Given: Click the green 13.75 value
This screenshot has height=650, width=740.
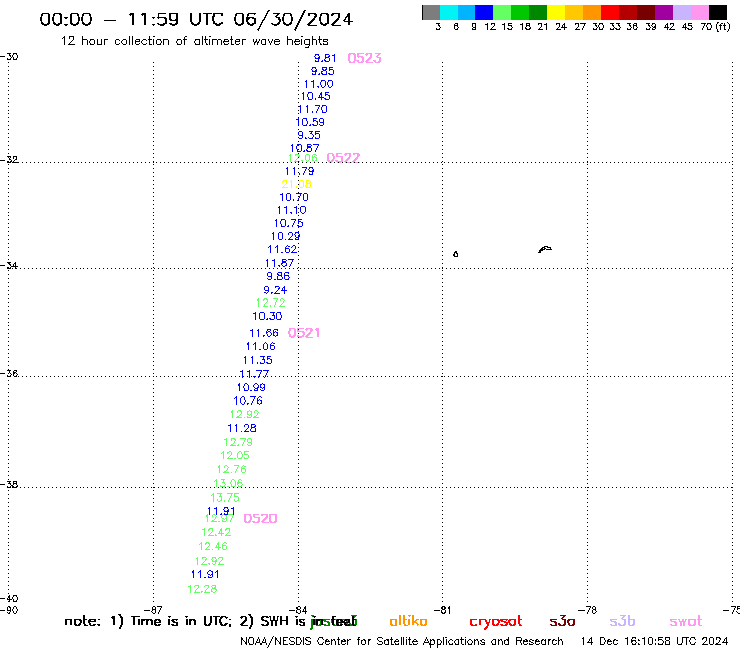Looking at the screenshot, I should (x=225, y=498).
